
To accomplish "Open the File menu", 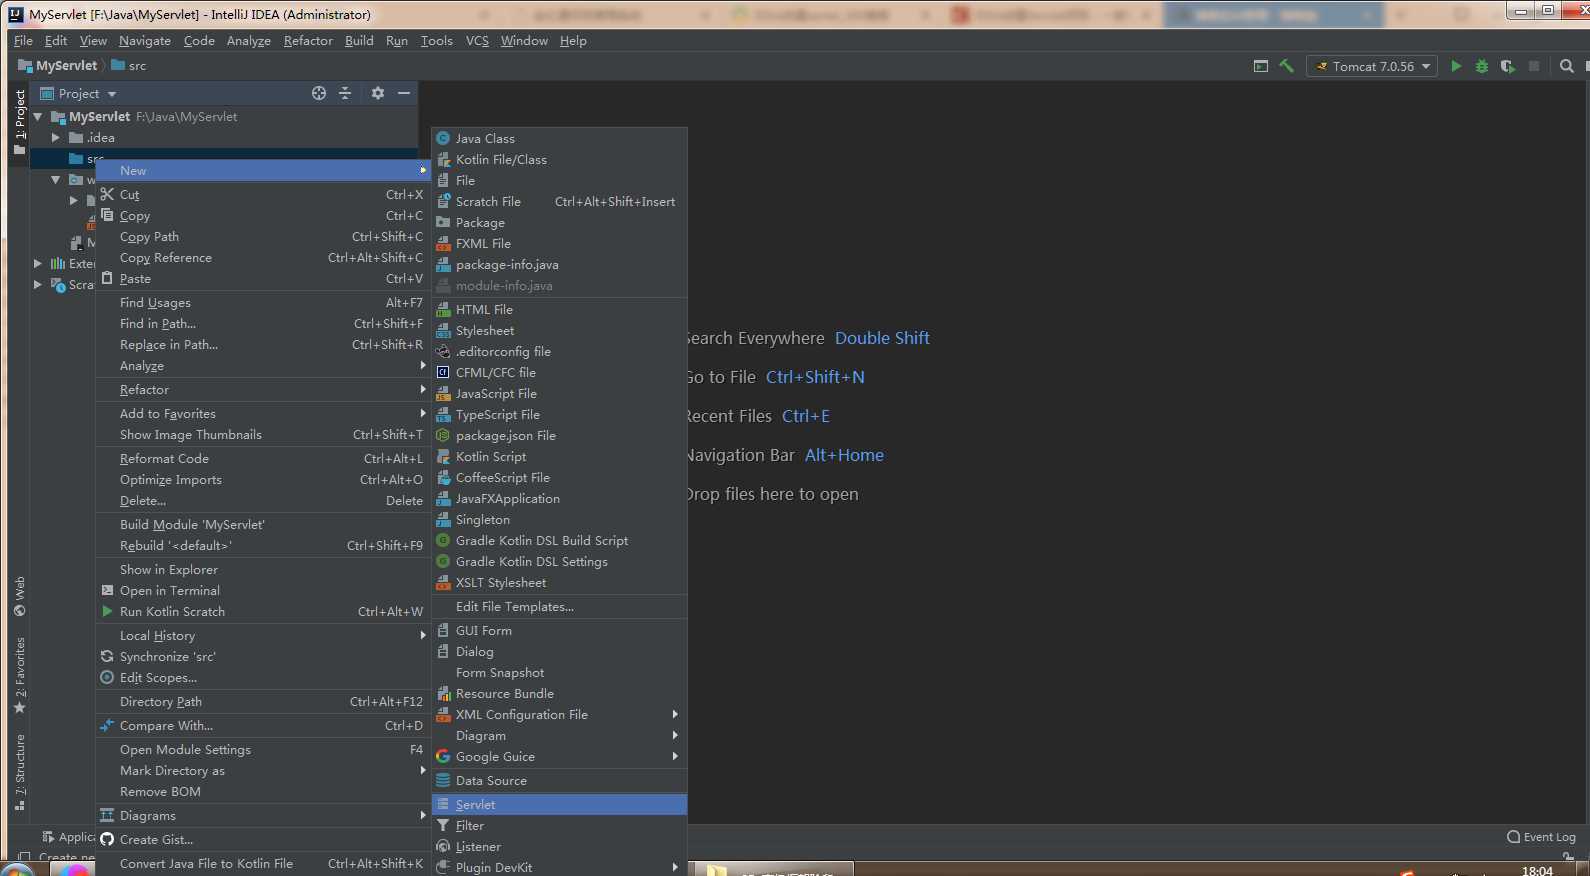I will tap(23, 41).
